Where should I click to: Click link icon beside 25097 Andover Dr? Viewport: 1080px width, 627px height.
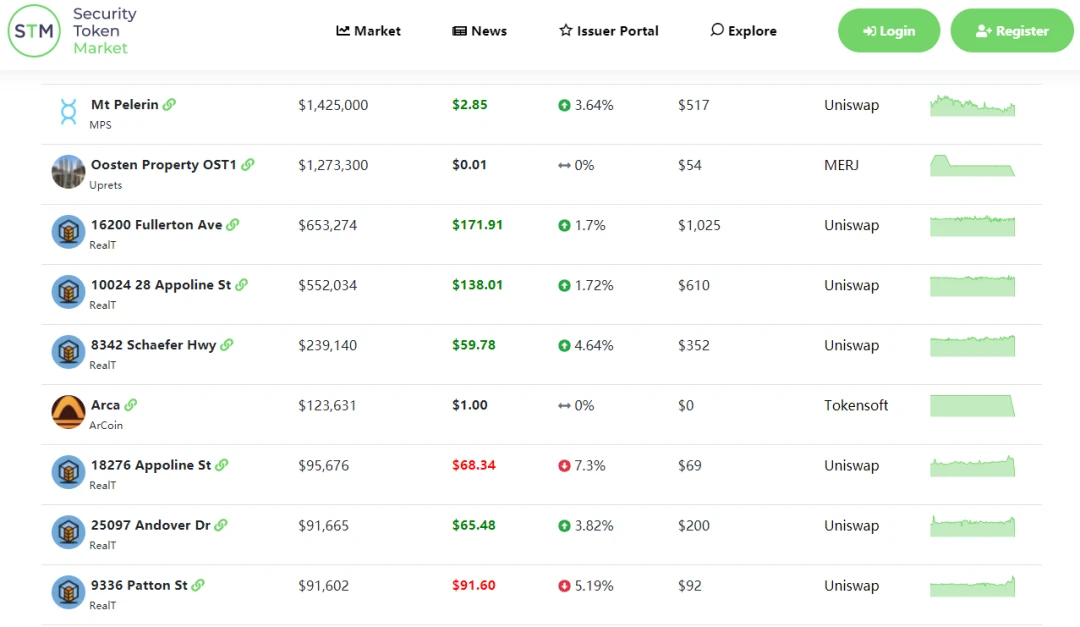(x=221, y=525)
